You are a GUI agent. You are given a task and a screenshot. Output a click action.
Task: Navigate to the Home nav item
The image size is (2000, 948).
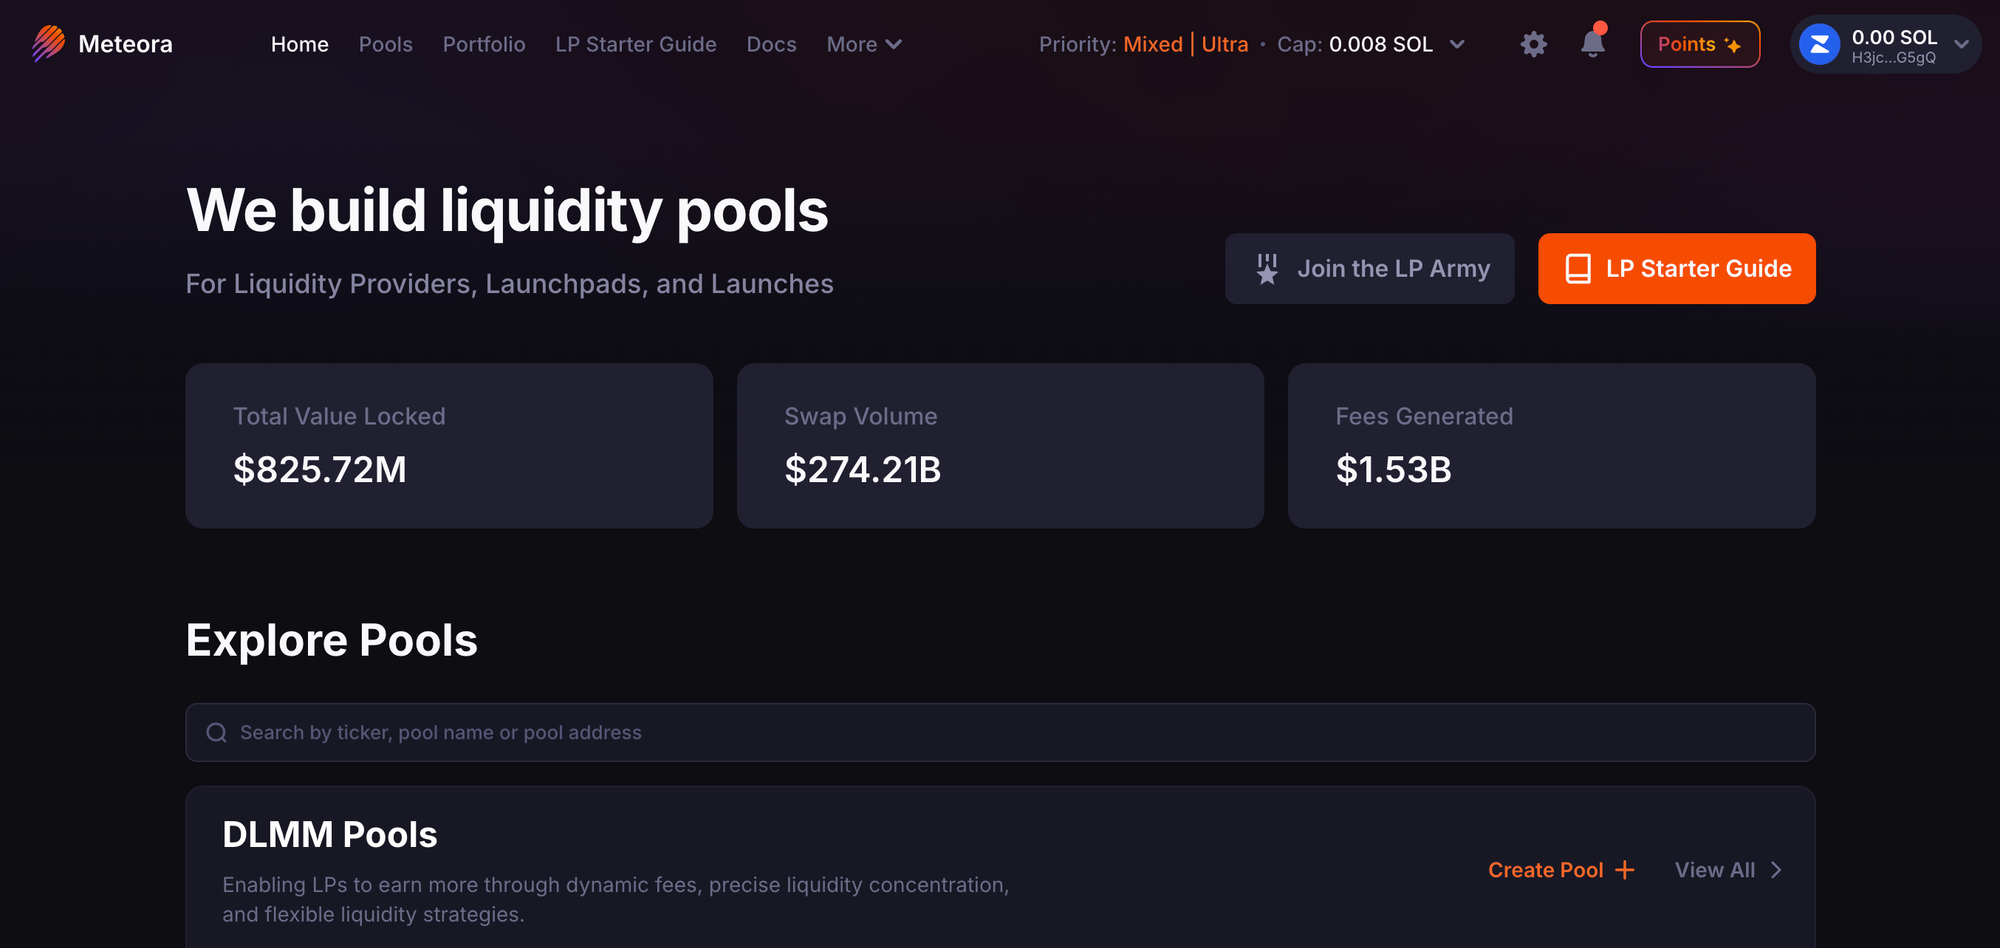(299, 44)
